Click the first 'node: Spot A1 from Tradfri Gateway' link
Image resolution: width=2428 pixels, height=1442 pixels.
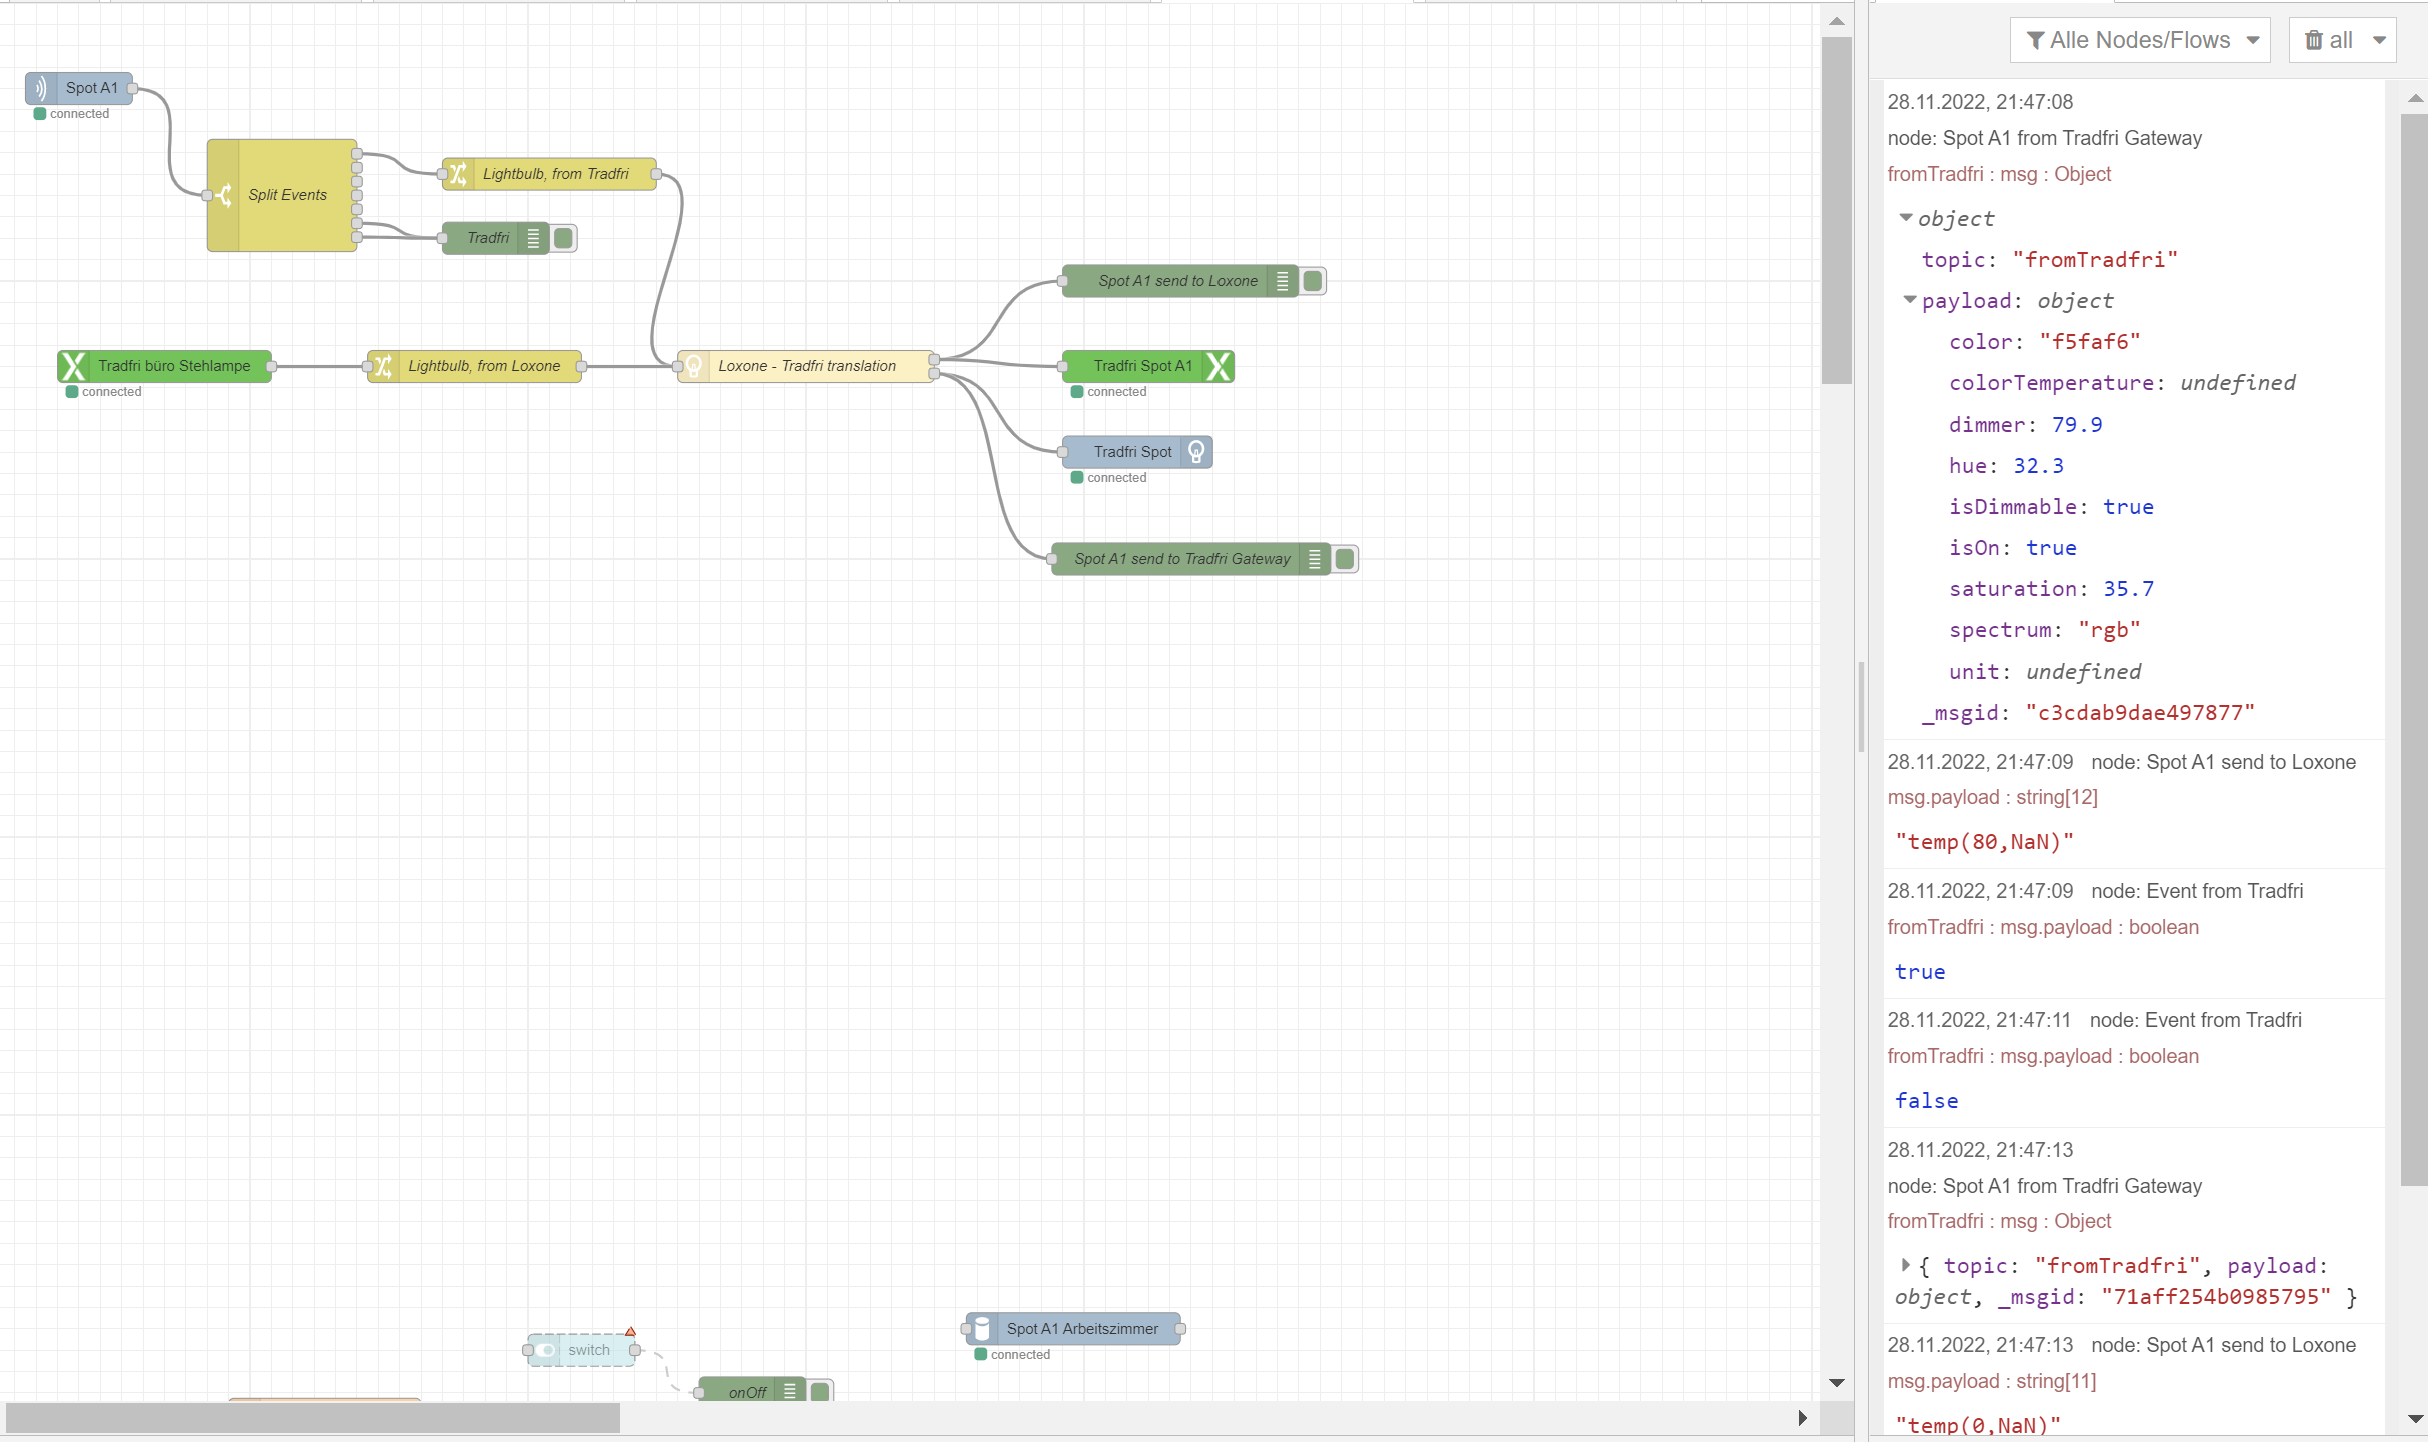pyautogui.click(x=2045, y=138)
